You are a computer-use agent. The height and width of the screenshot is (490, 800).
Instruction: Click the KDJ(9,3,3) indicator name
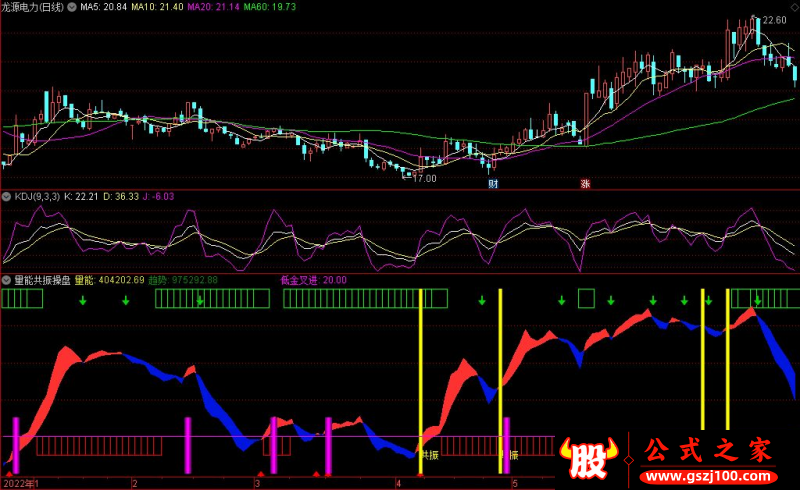37,197
